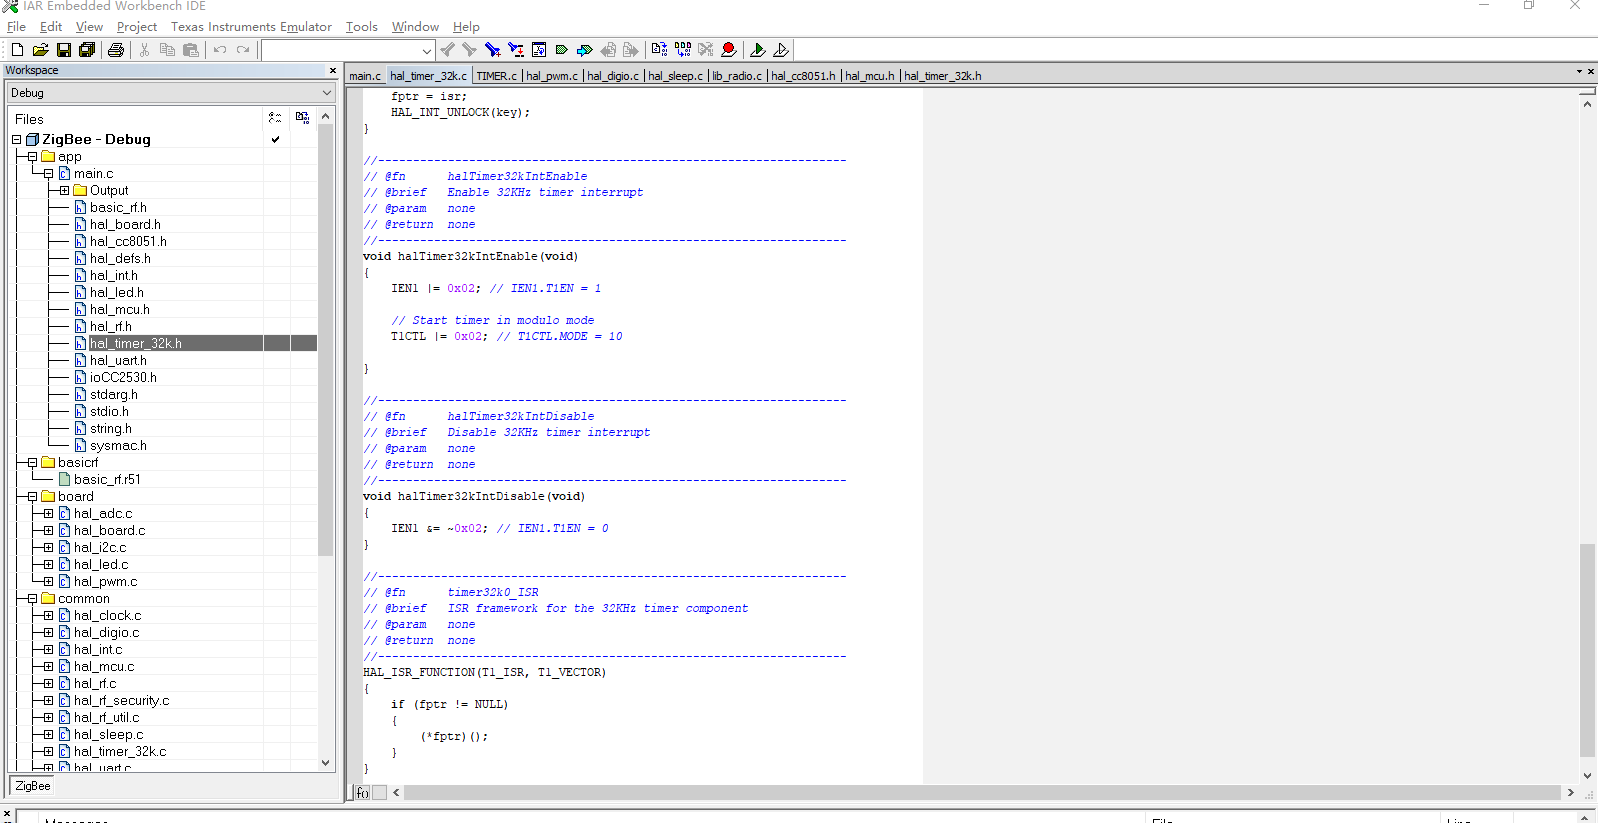Click the editor scroll-down arrow
This screenshot has width=1598, height=823.
coord(1587,776)
